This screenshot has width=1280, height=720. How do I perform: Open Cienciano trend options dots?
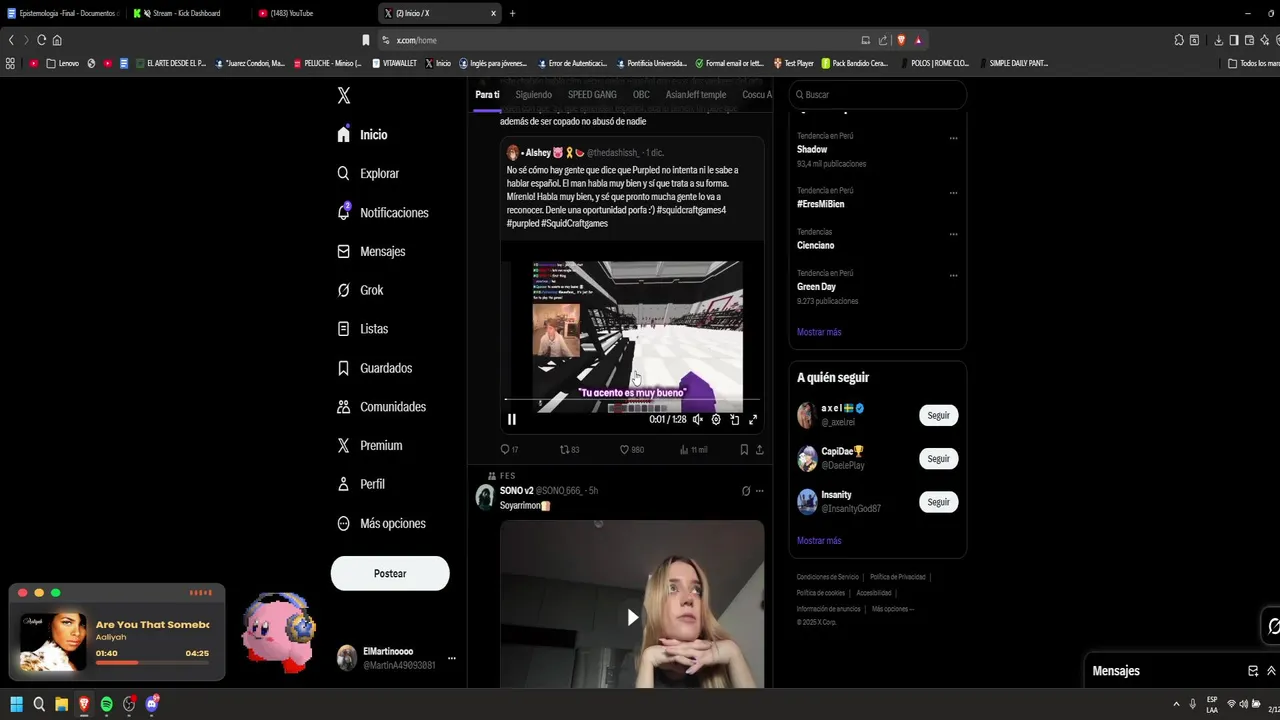click(953, 234)
